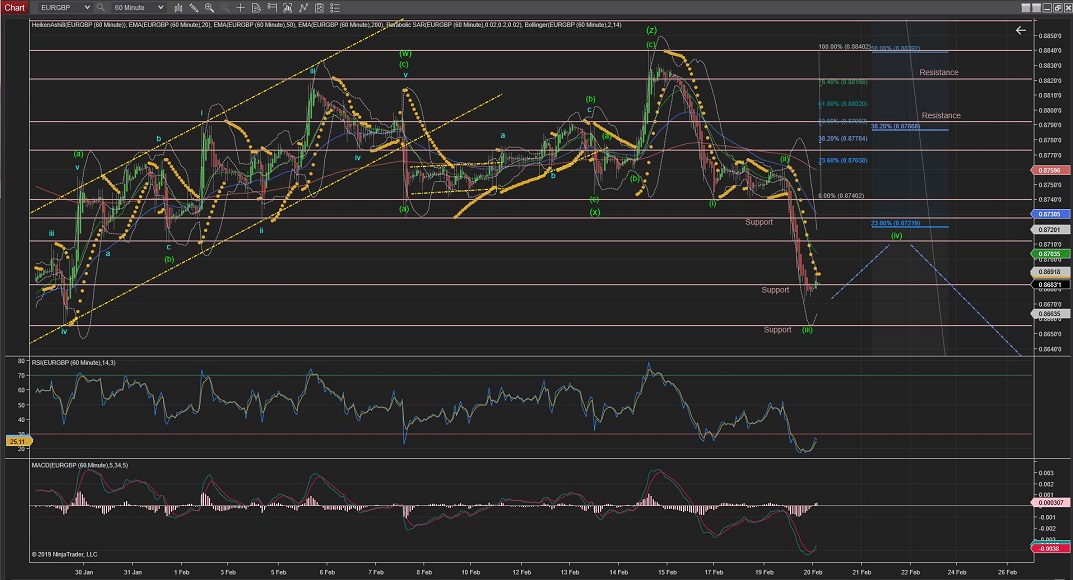Click the MACD 0.000307 value marker
The image size is (1073, 580).
point(1050,503)
